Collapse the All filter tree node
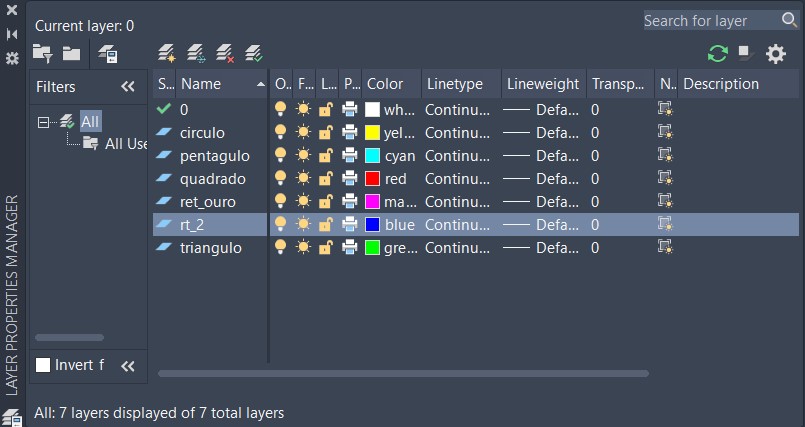The height and width of the screenshot is (427, 805). pos(43,122)
